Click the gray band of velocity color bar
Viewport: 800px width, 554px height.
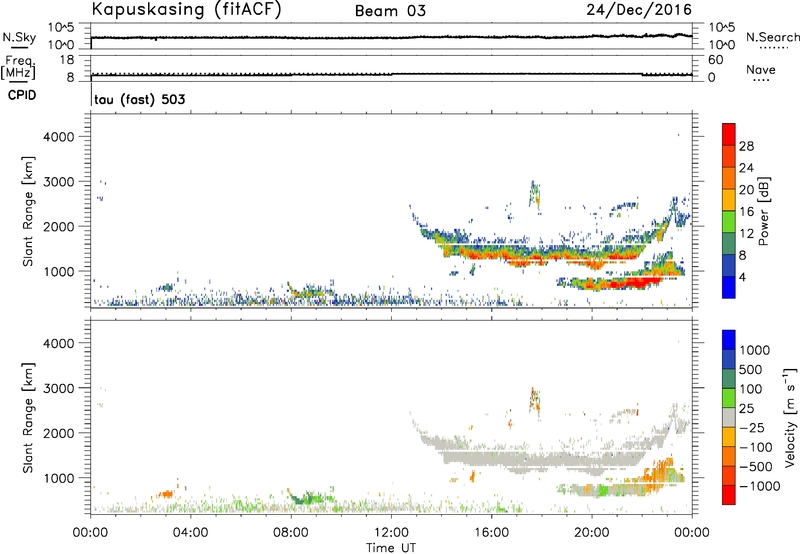coord(729,418)
